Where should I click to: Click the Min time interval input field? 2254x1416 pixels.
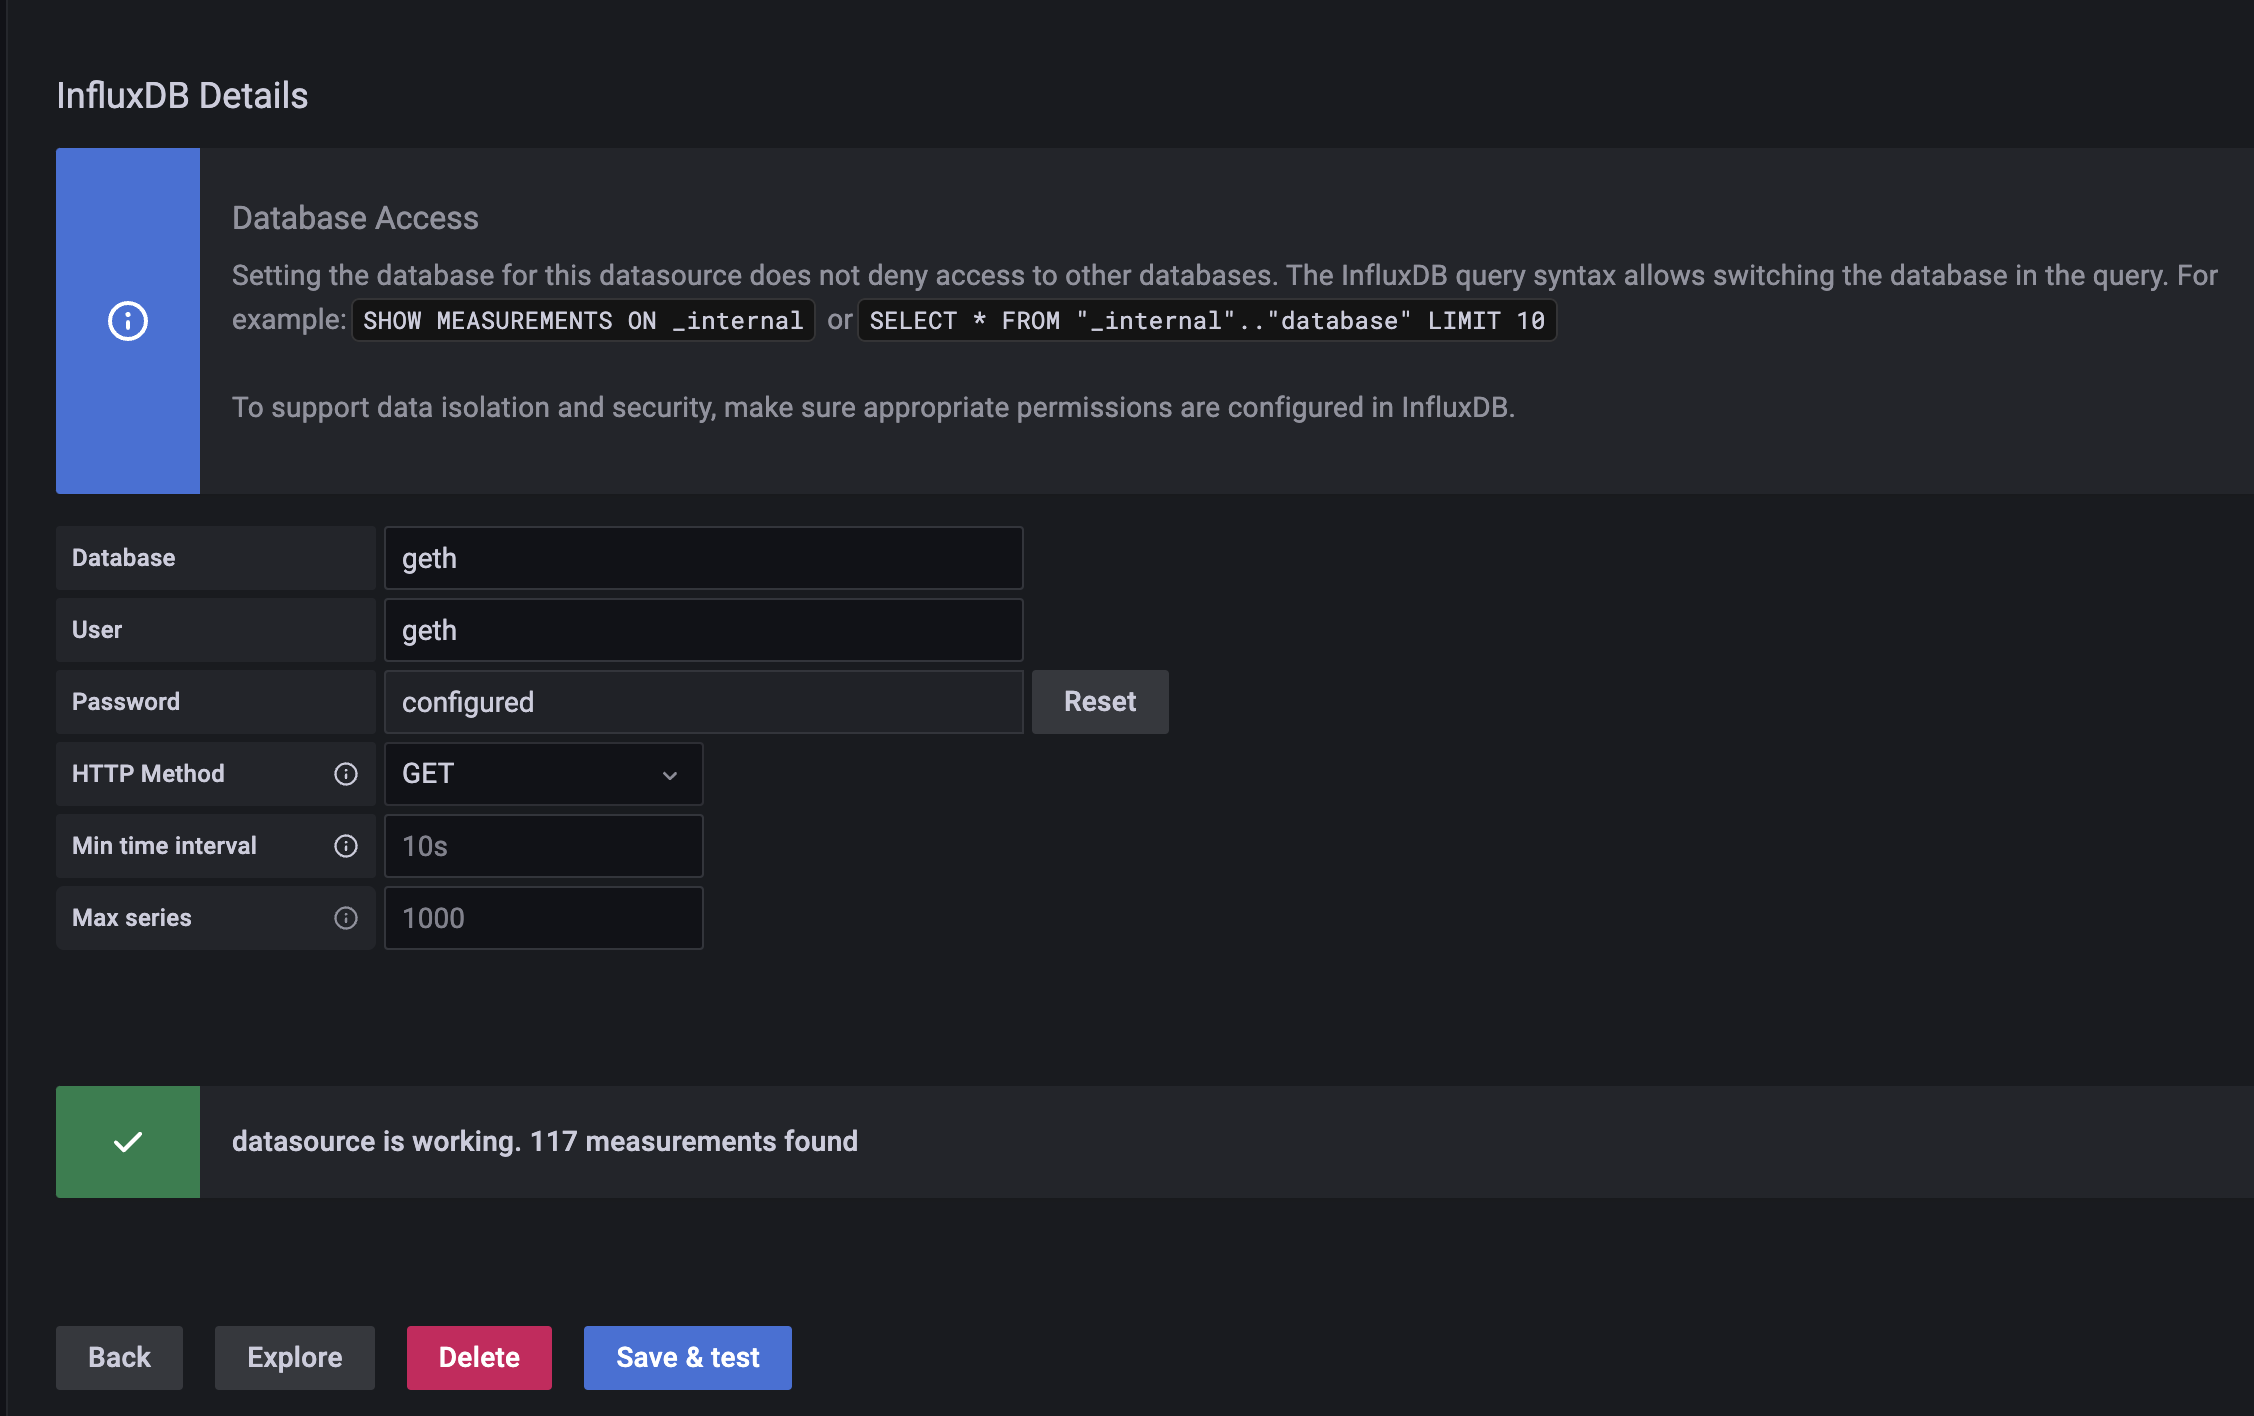543,845
